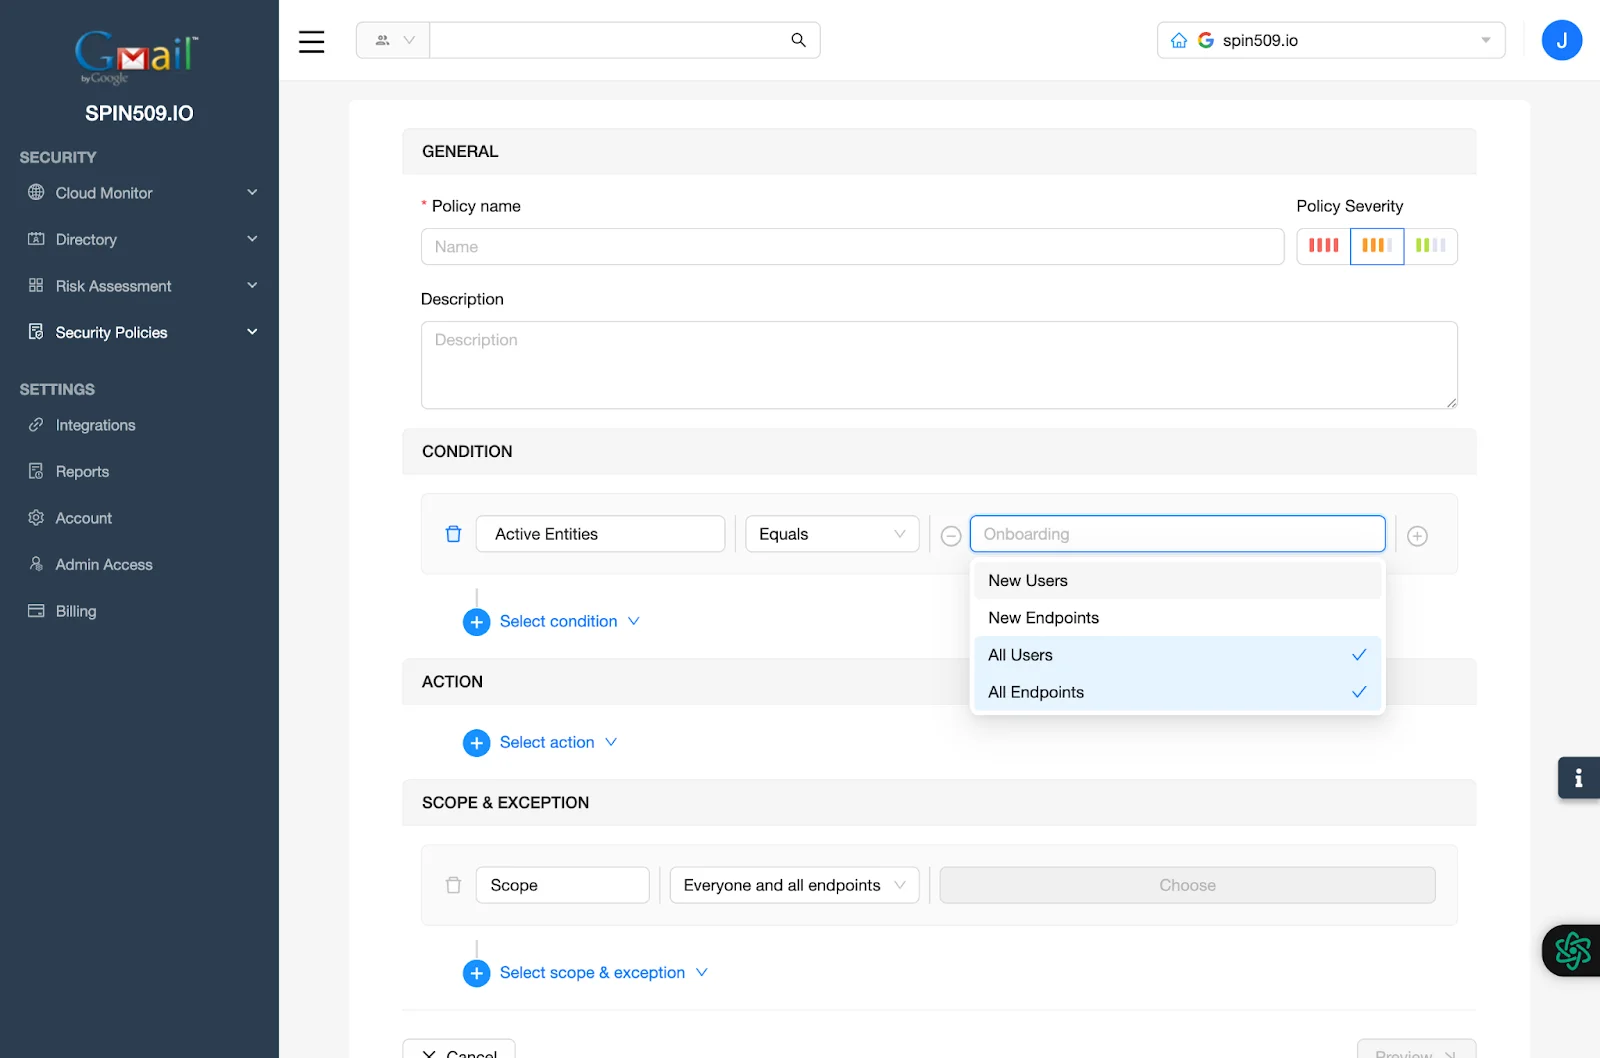Select New Users from the dropdown list
Screen dimensions: 1600x1058
click(x=1027, y=580)
